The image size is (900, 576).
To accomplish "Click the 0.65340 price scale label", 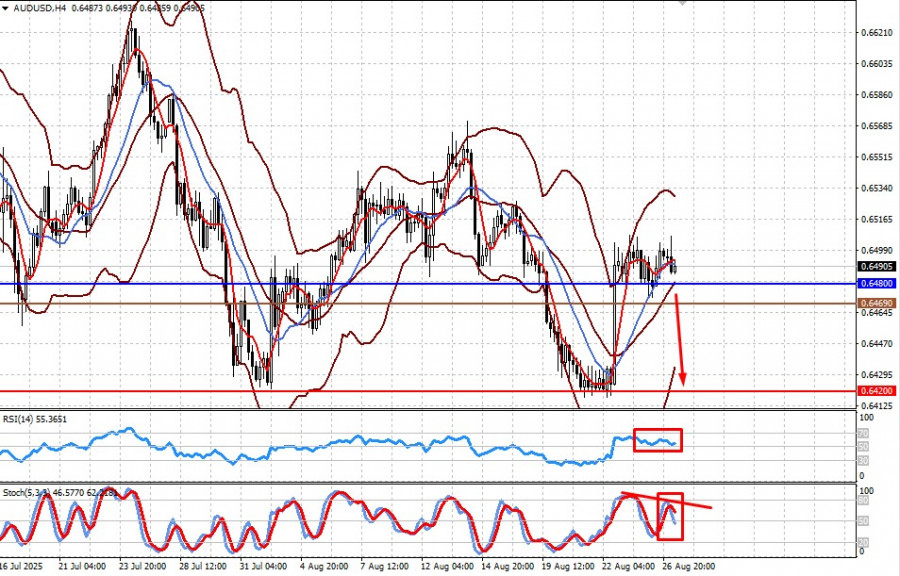I will click(x=877, y=188).
